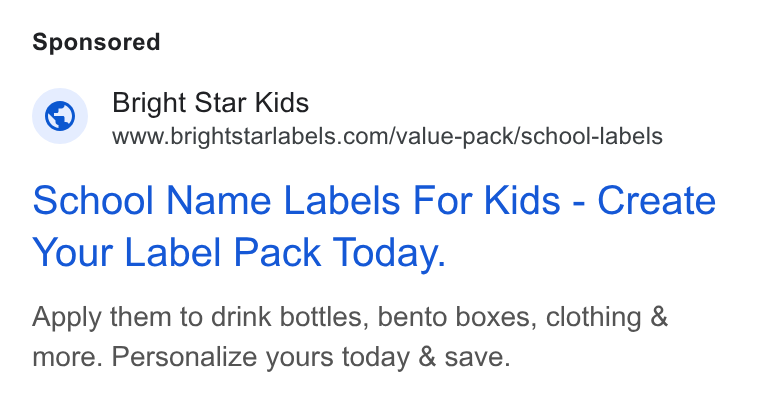Click the word 'Today.' ending the headline
The image size is (760, 398).
click(389, 253)
